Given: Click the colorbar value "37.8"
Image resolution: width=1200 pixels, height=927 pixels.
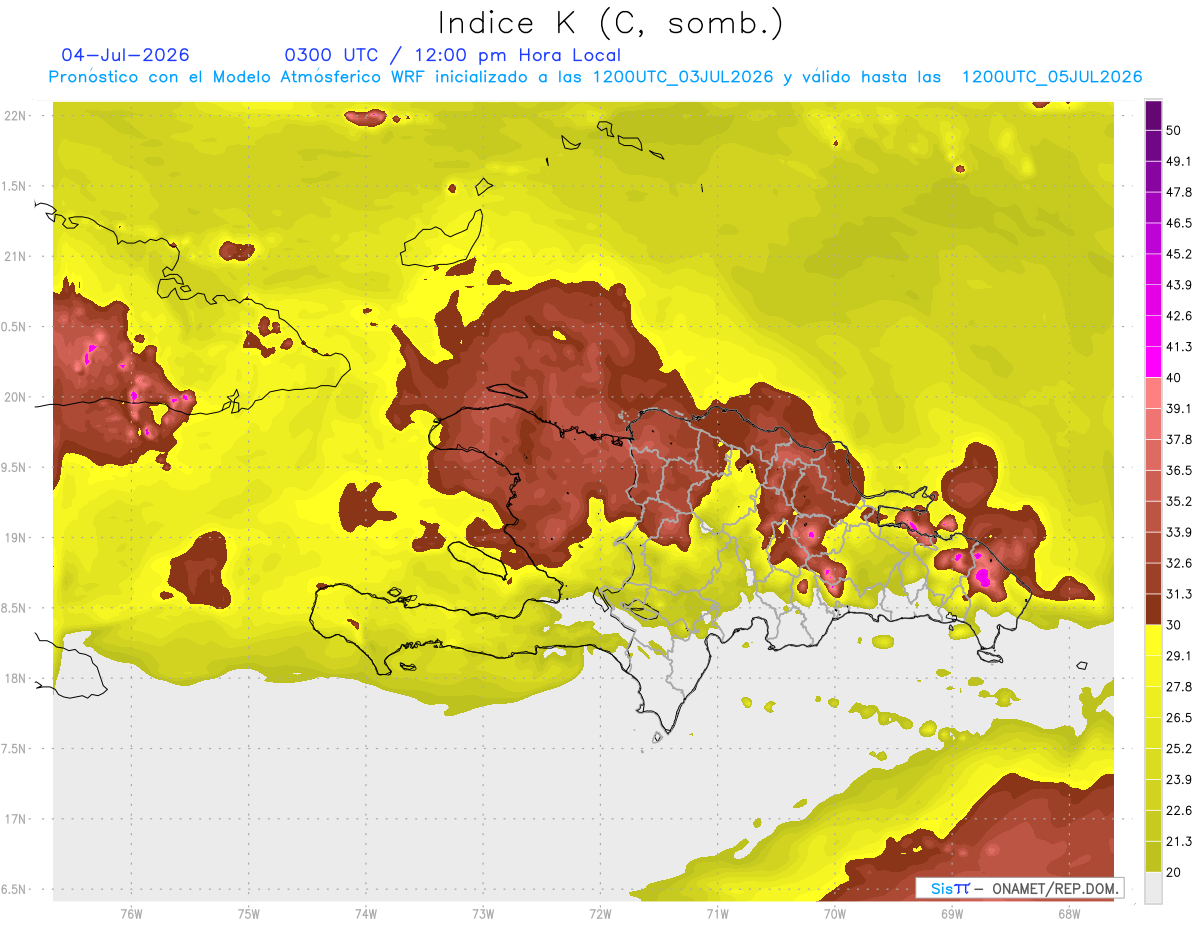Looking at the screenshot, I should 1178,440.
